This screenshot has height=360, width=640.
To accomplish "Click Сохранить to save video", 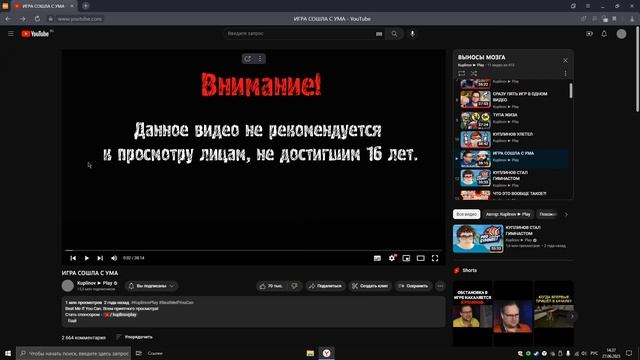I will (x=413, y=286).
